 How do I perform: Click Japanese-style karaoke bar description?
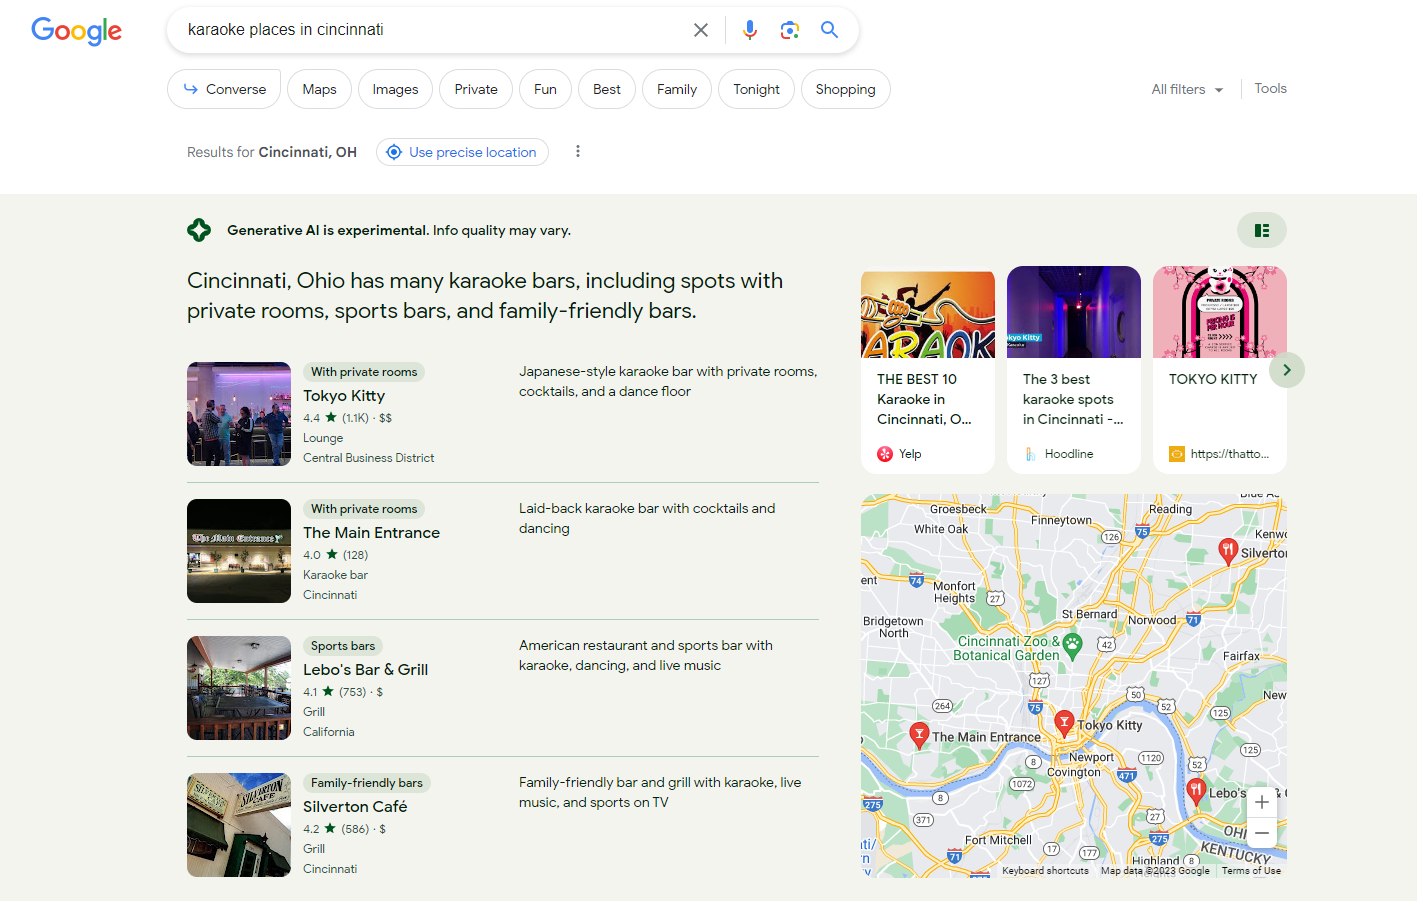tap(668, 381)
